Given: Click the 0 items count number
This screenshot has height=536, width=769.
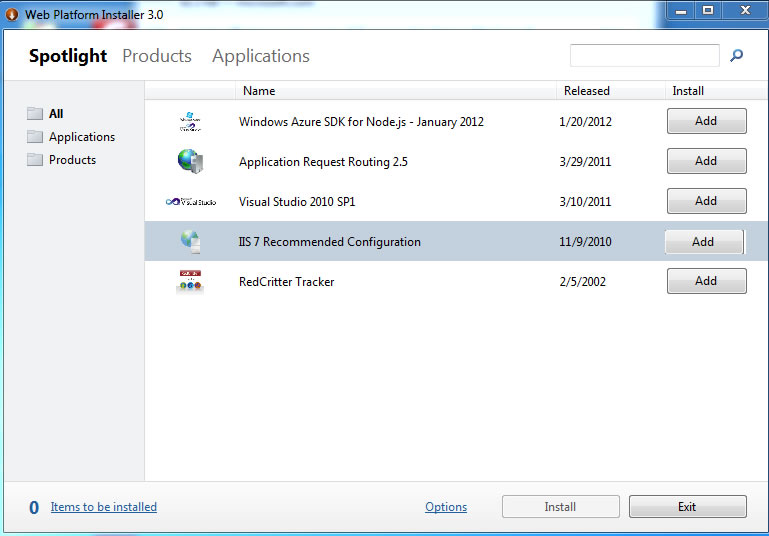Looking at the screenshot, I should 34,508.
